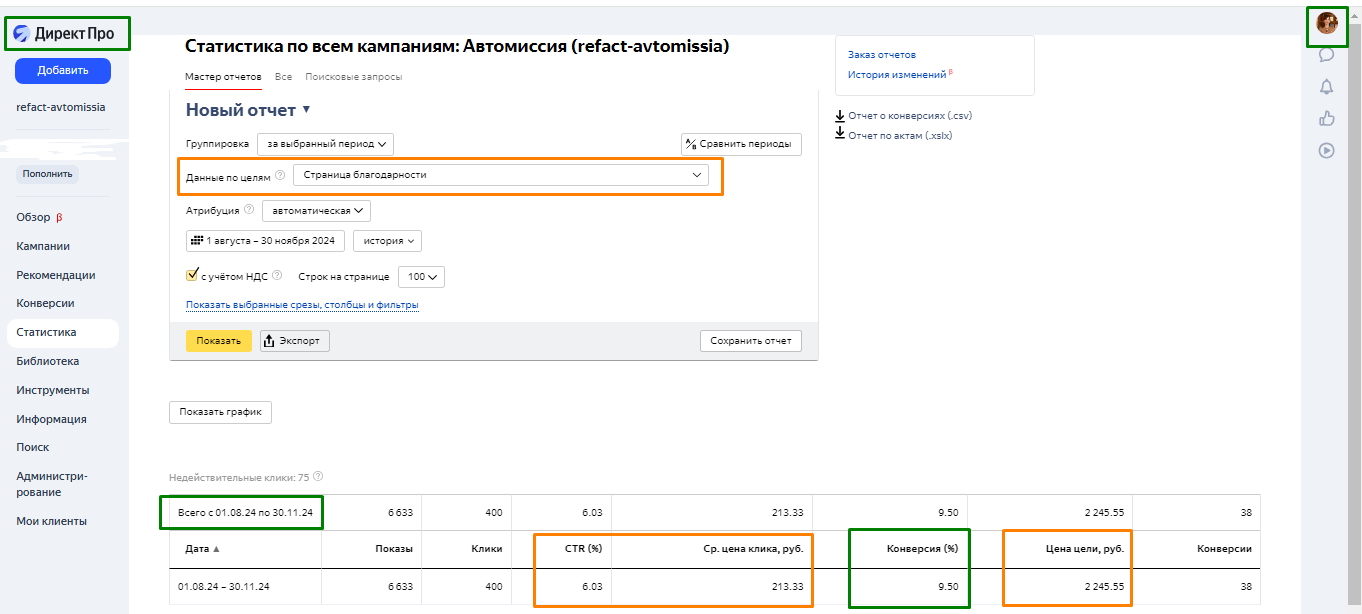Click help icon beside Недействительные клики

pos(318,477)
